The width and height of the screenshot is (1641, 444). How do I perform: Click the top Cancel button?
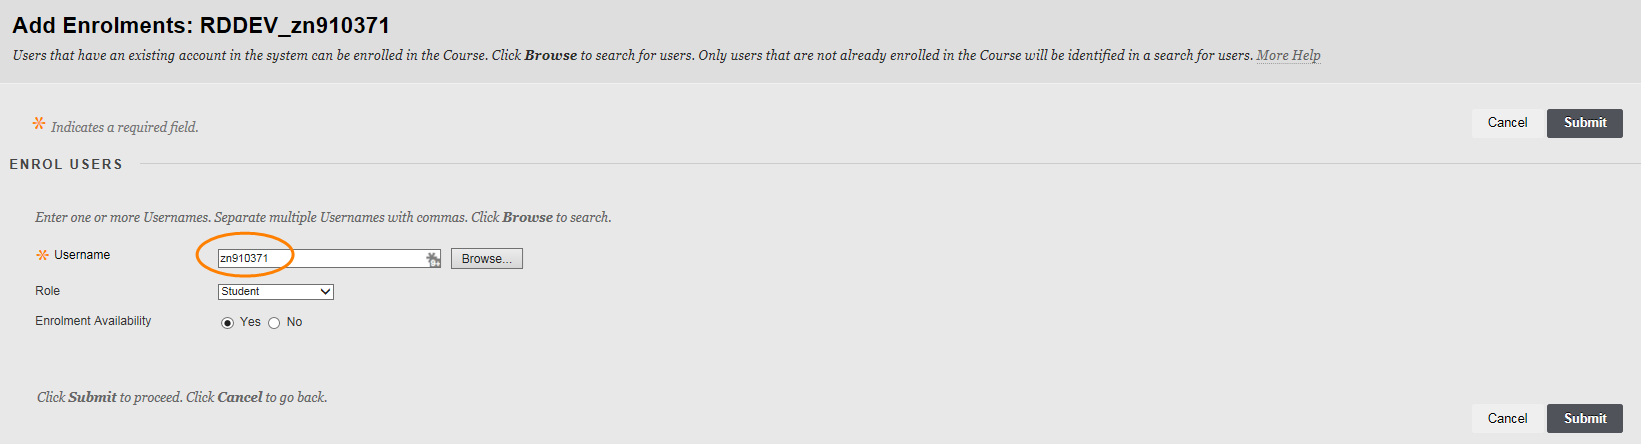tap(1507, 123)
